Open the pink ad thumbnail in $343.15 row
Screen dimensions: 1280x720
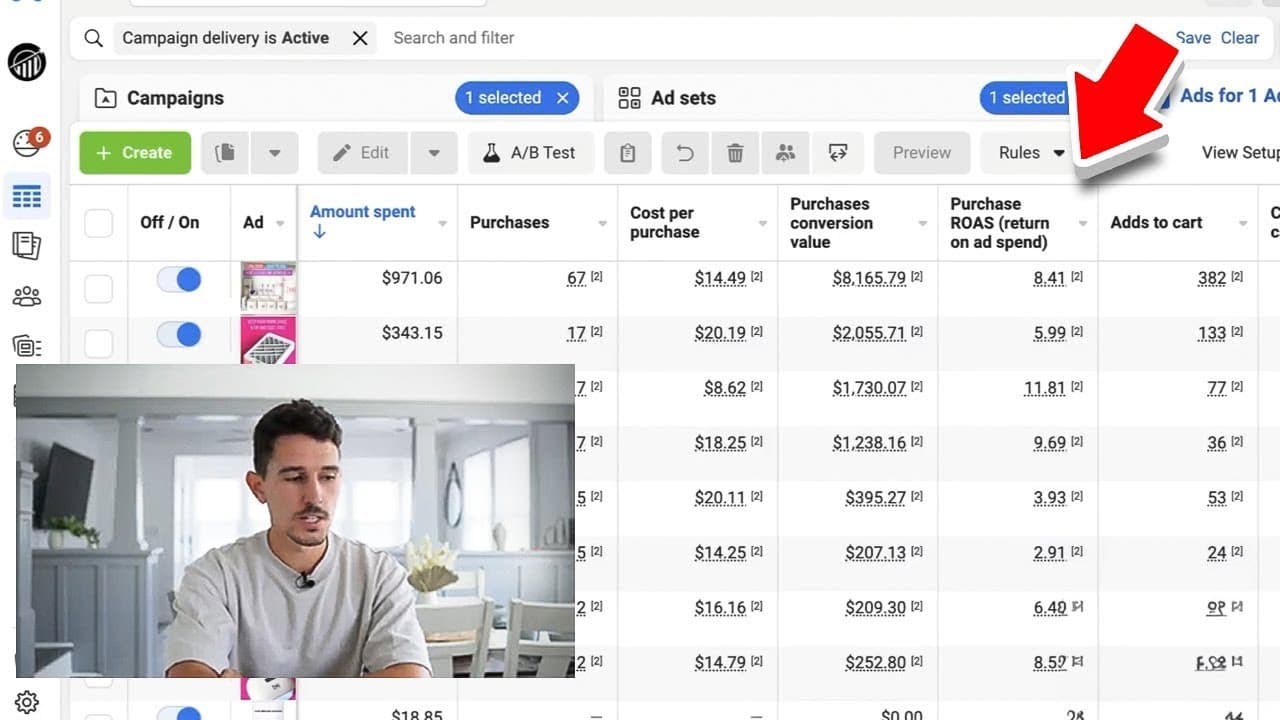point(268,340)
